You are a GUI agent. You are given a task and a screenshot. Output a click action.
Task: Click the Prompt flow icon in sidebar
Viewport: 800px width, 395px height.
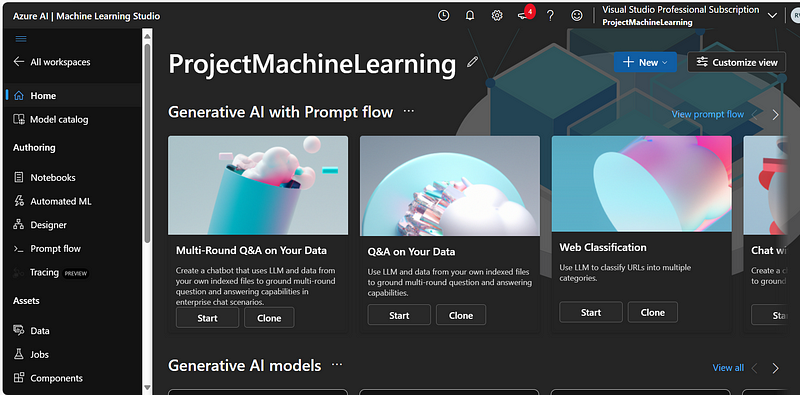(19, 249)
